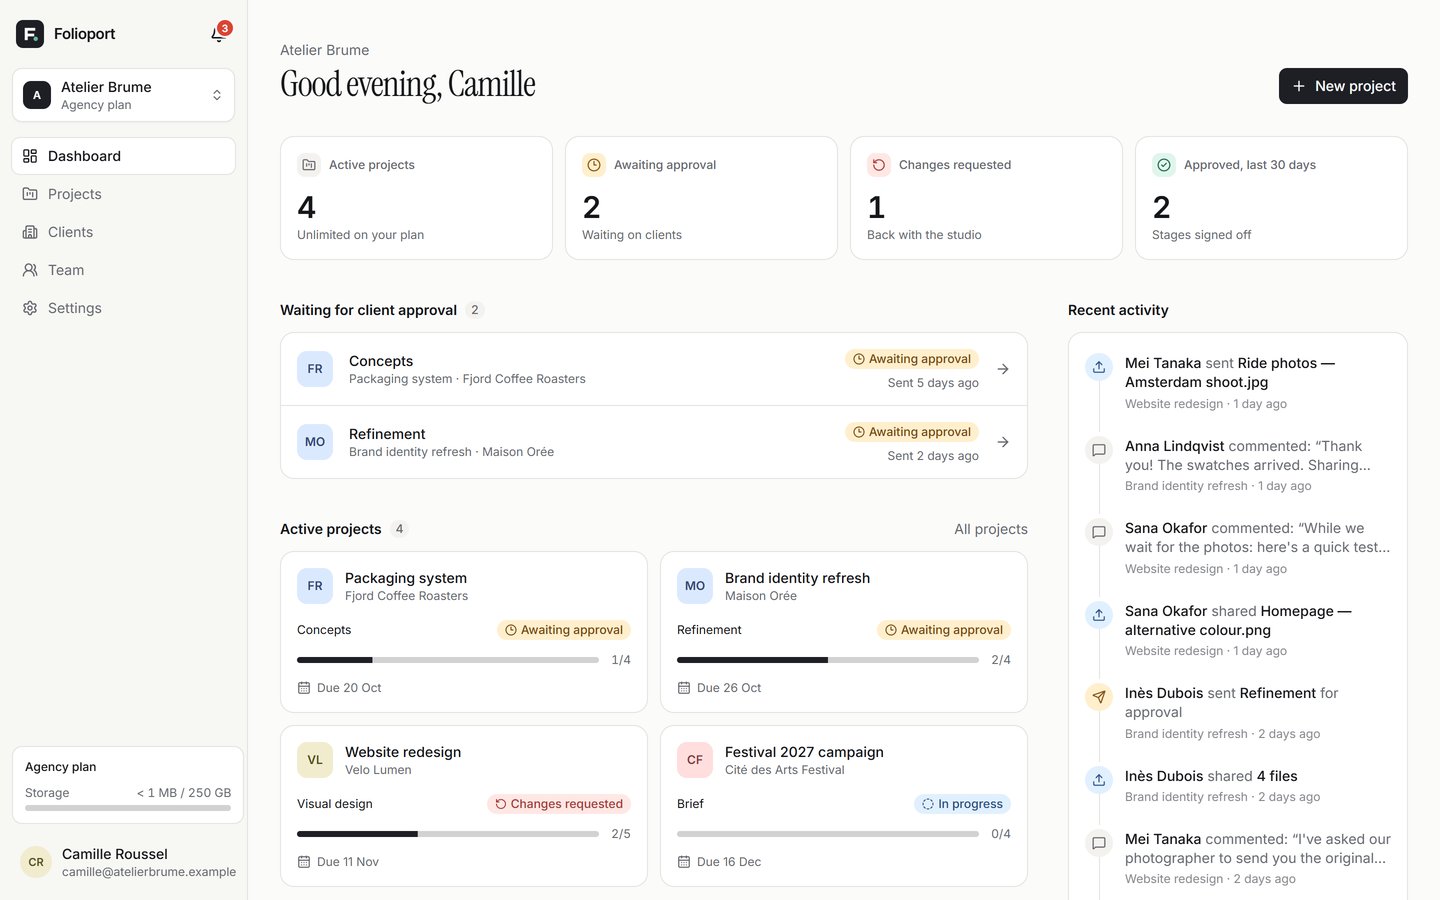Click the Active projects folder icon

click(309, 165)
